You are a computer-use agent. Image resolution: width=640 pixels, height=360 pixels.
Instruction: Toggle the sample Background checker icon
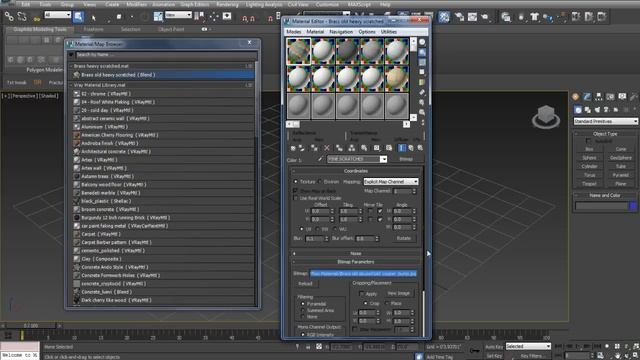coord(422,62)
